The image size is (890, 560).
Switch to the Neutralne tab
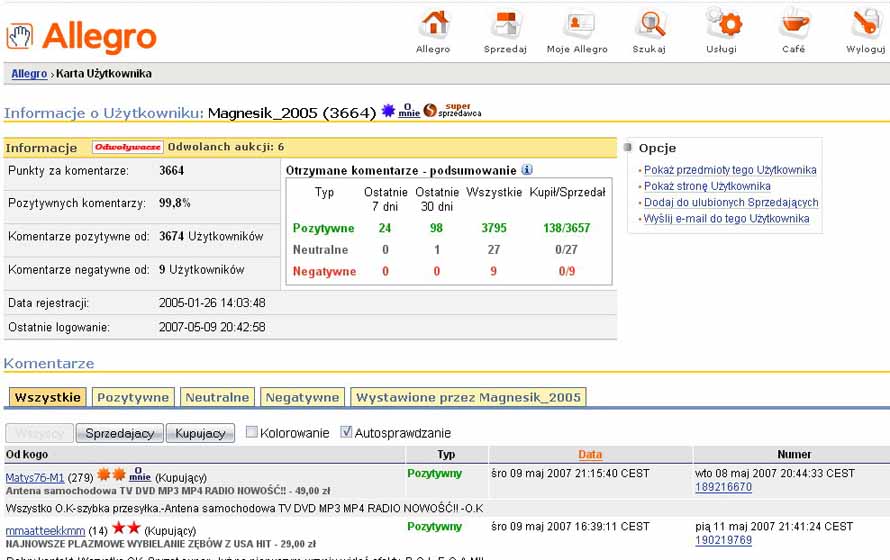coord(217,397)
